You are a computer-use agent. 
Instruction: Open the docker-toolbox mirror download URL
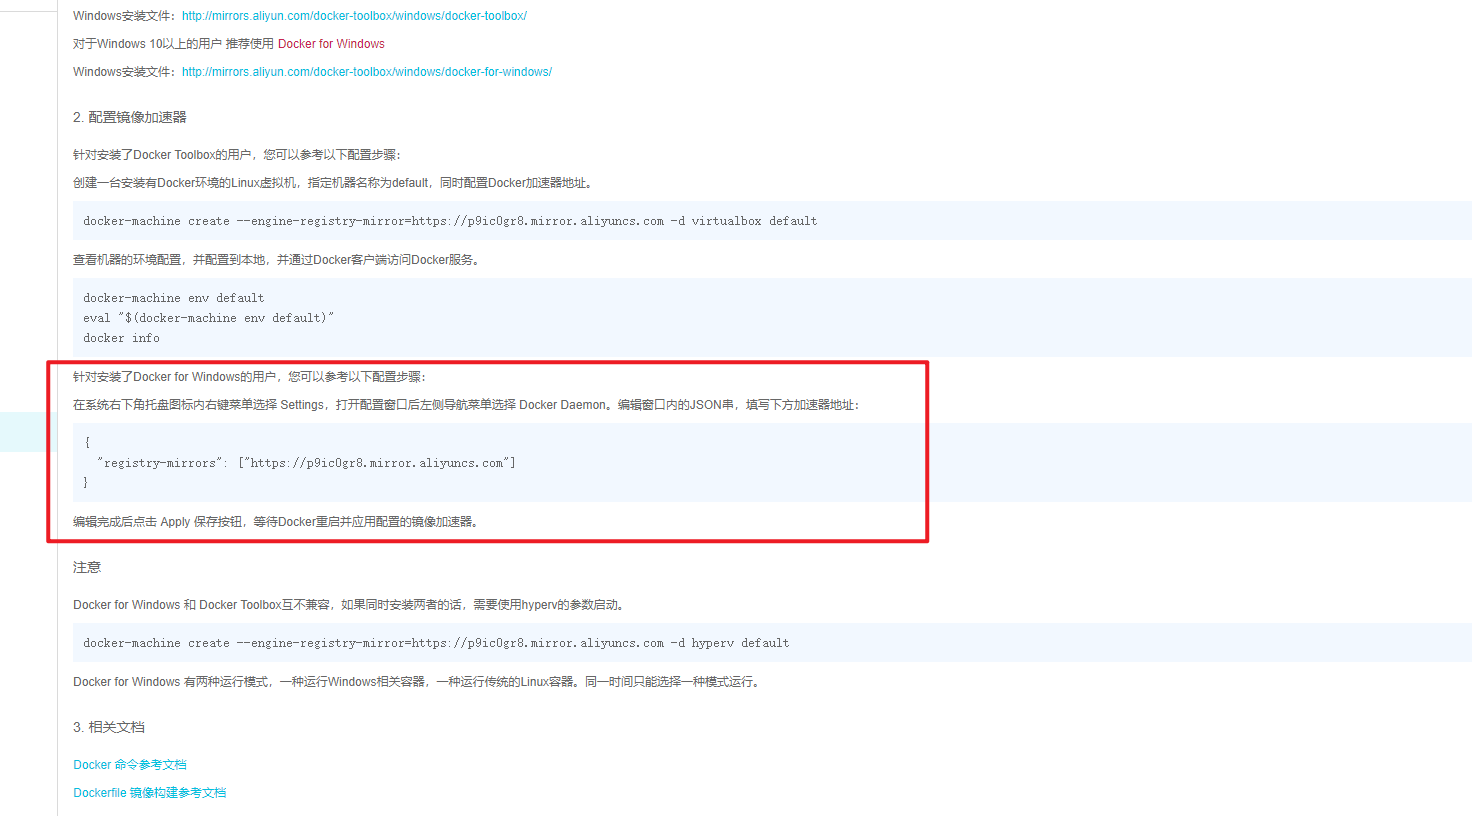(x=354, y=16)
